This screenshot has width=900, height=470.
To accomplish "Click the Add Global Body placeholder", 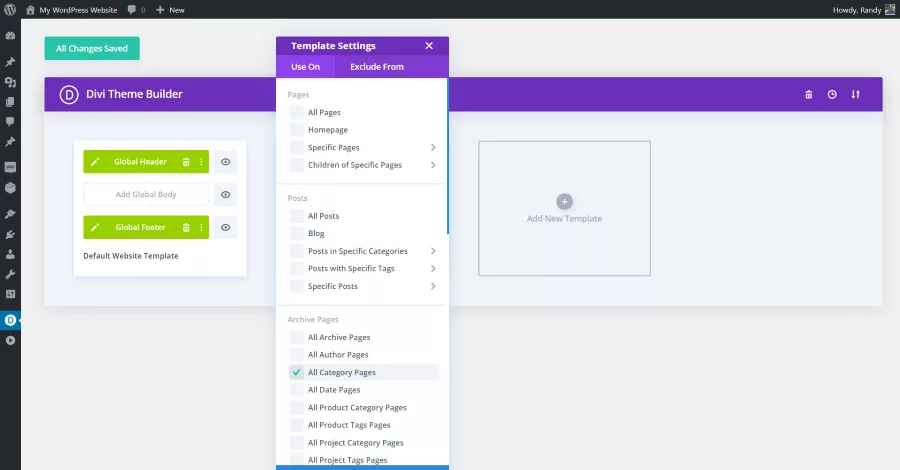I will [x=146, y=195].
